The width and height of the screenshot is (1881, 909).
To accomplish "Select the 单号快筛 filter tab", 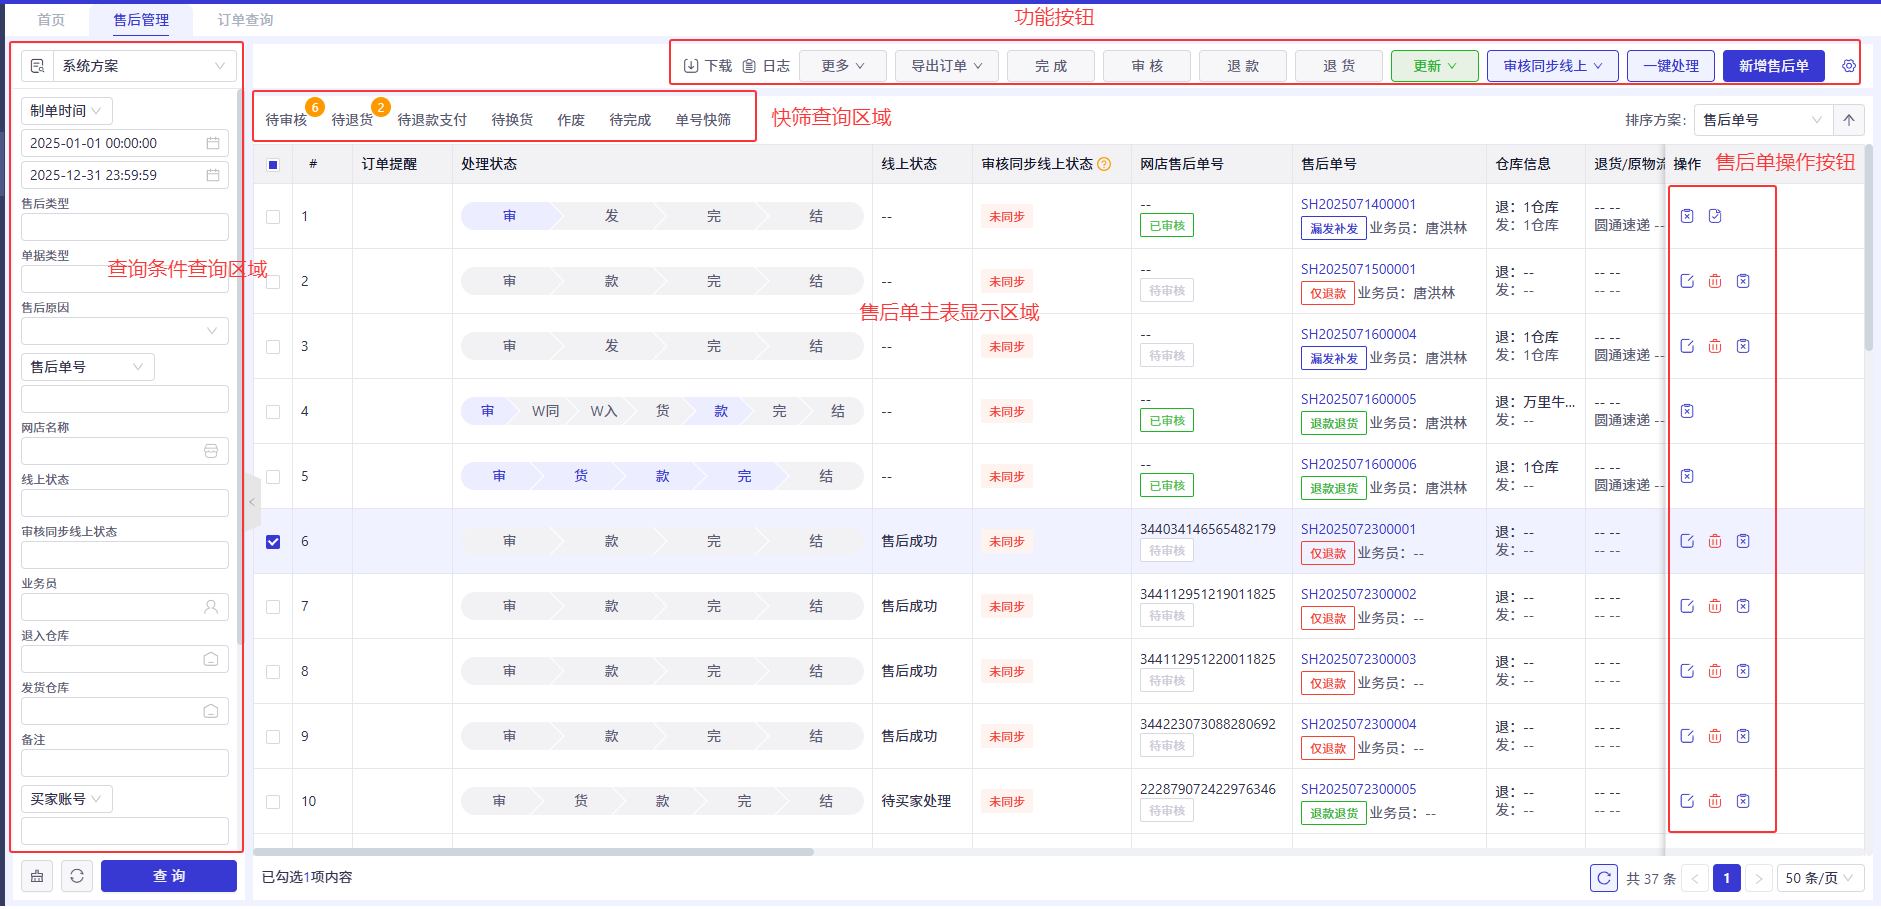I will 703,120.
